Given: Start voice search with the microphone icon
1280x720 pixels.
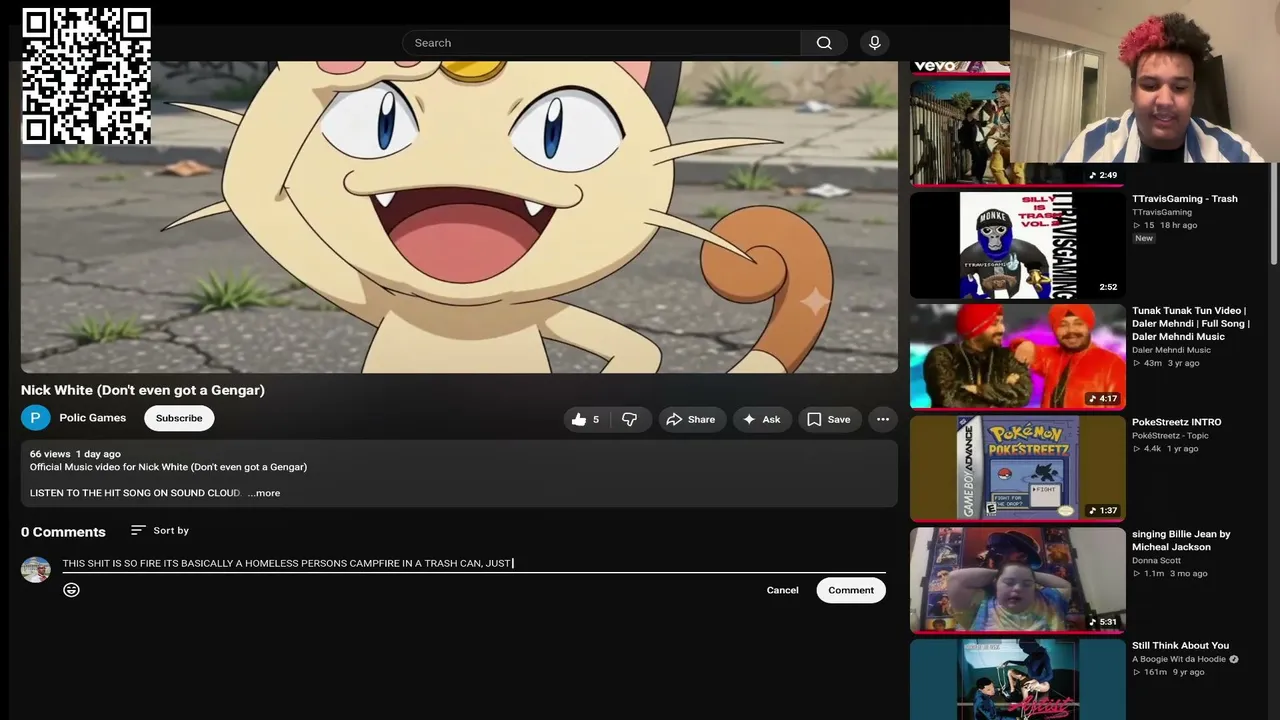Looking at the screenshot, I should tap(875, 43).
